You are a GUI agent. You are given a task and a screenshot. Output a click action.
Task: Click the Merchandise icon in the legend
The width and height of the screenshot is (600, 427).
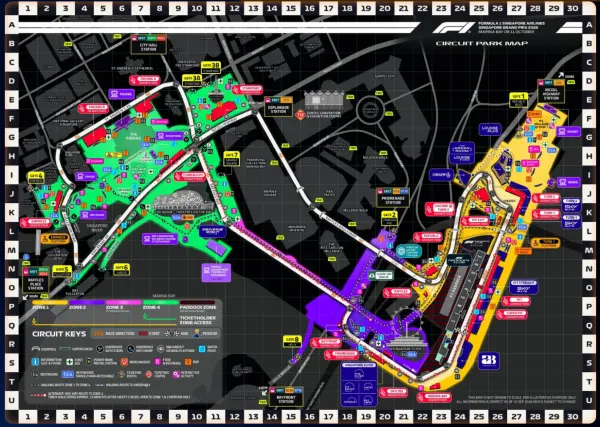click(124, 362)
